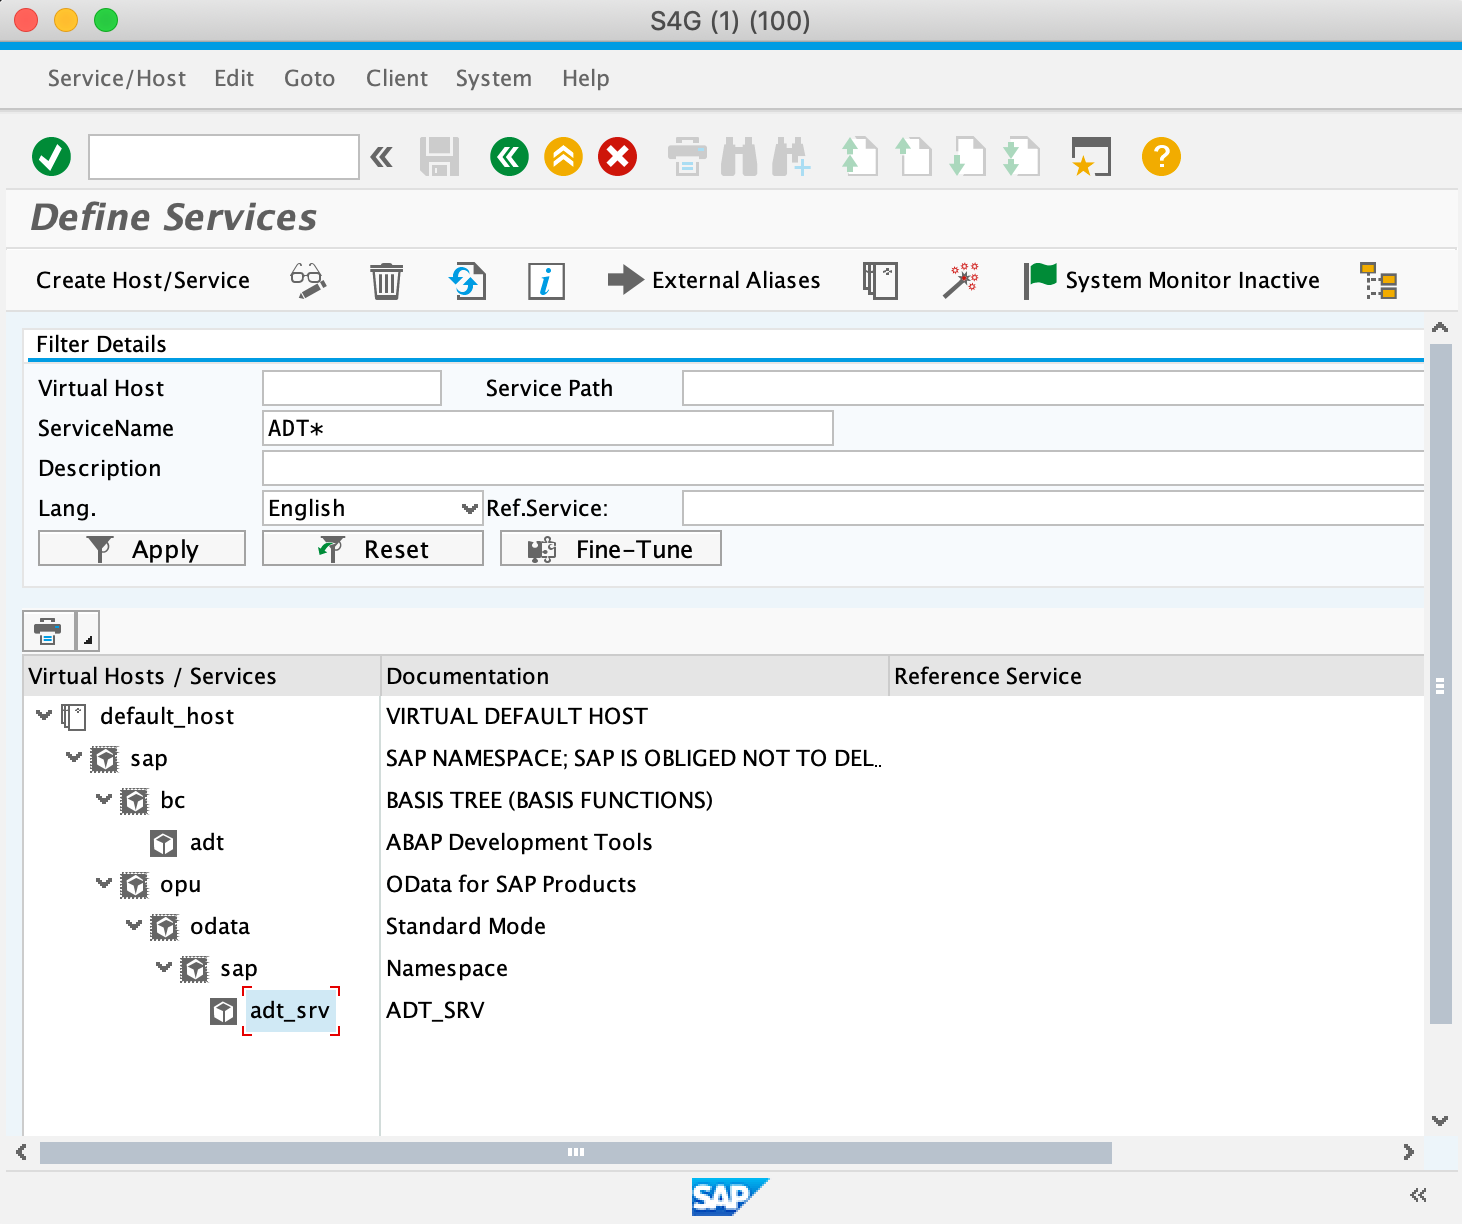Viewport: 1462px width, 1224px height.
Task: Open the Goto menu
Action: click(x=309, y=78)
